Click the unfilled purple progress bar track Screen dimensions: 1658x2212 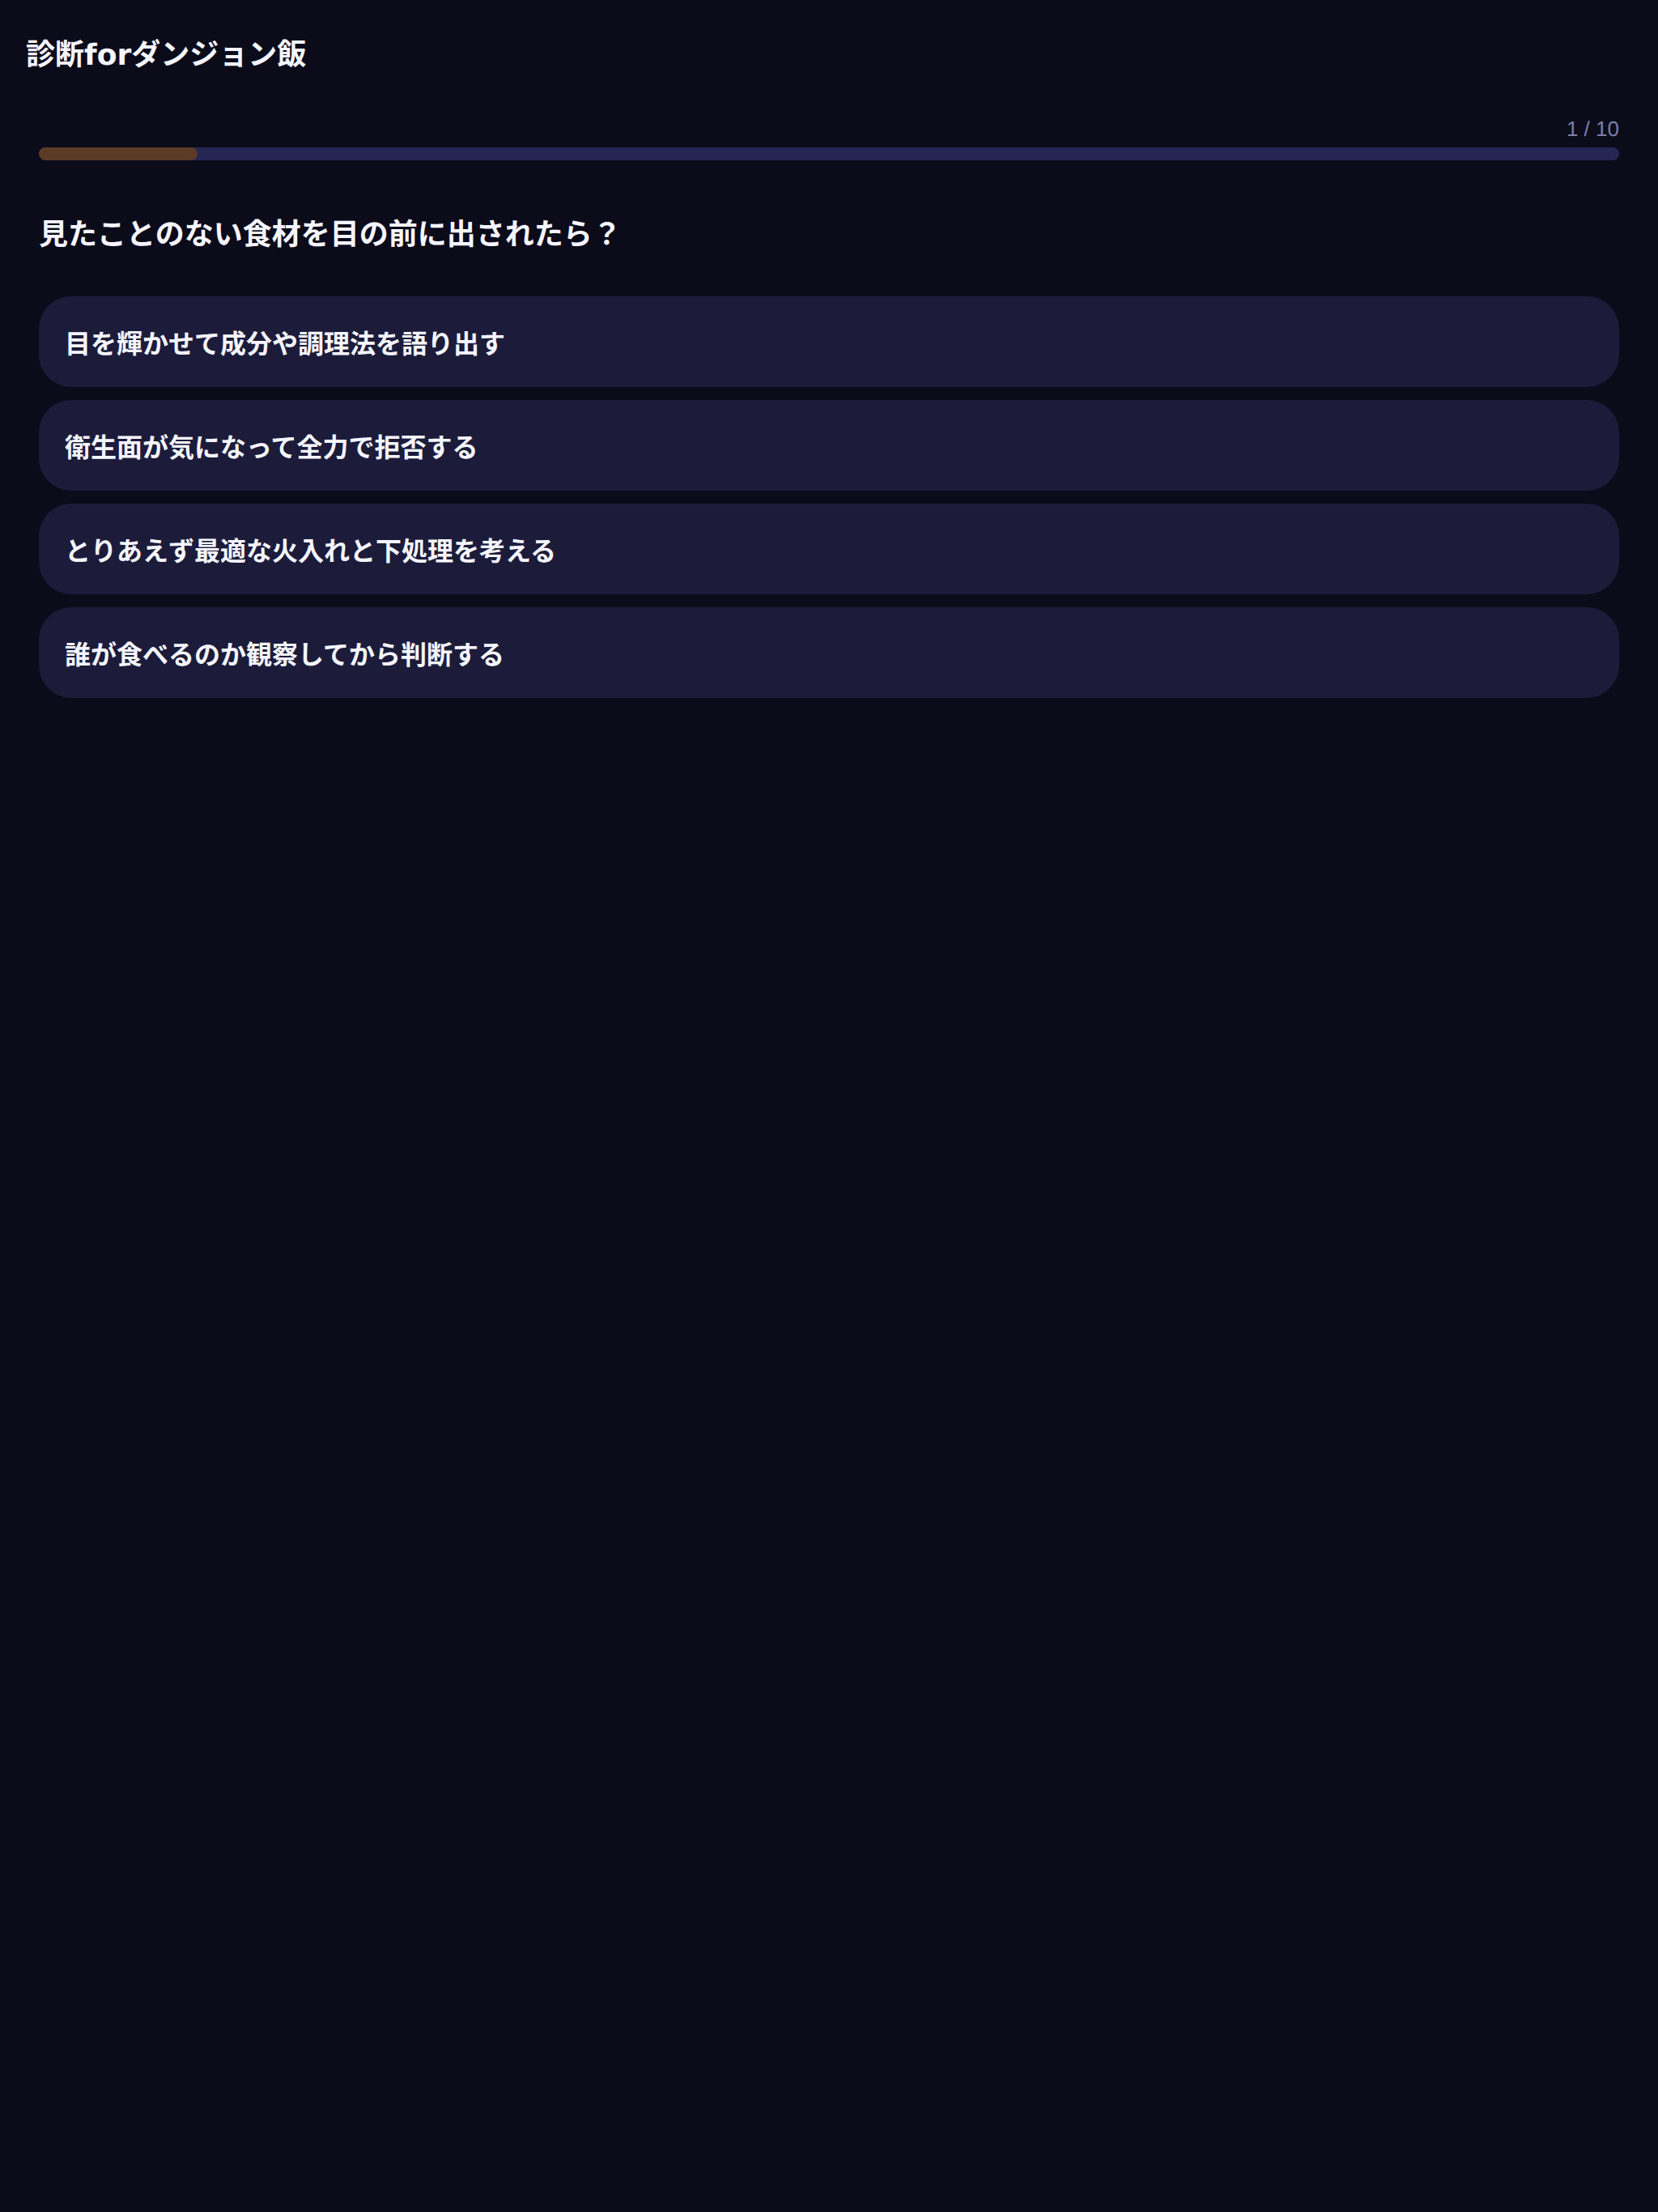(x=908, y=154)
